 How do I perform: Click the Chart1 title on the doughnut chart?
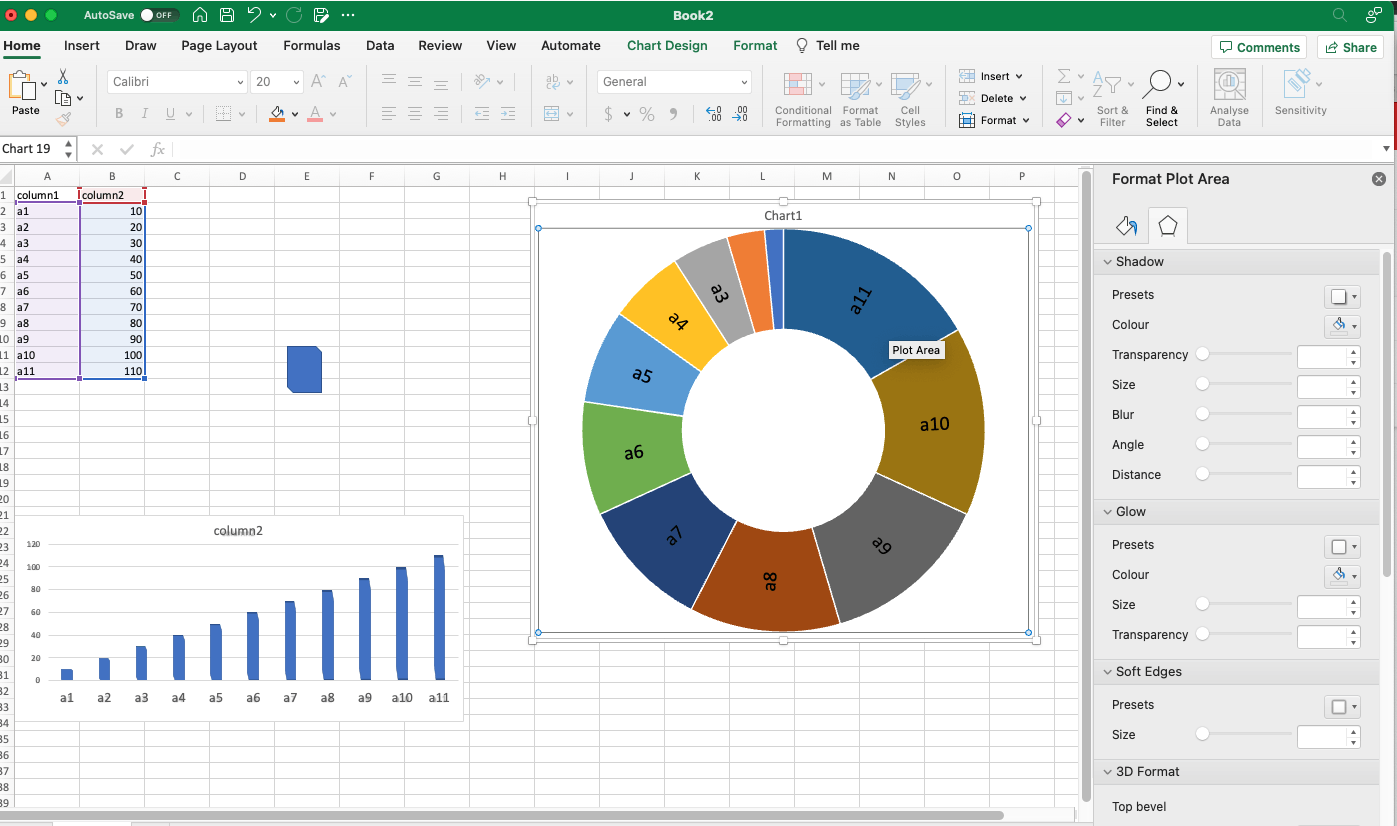(x=783, y=215)
